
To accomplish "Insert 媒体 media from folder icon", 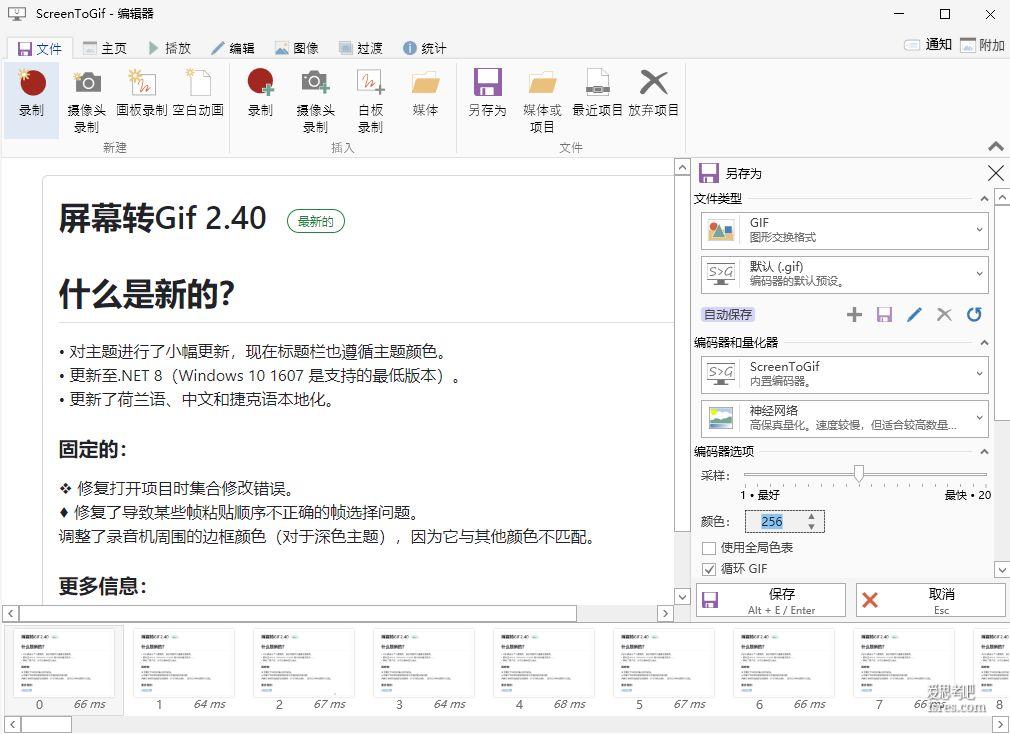I will click(x=425, y=93).
